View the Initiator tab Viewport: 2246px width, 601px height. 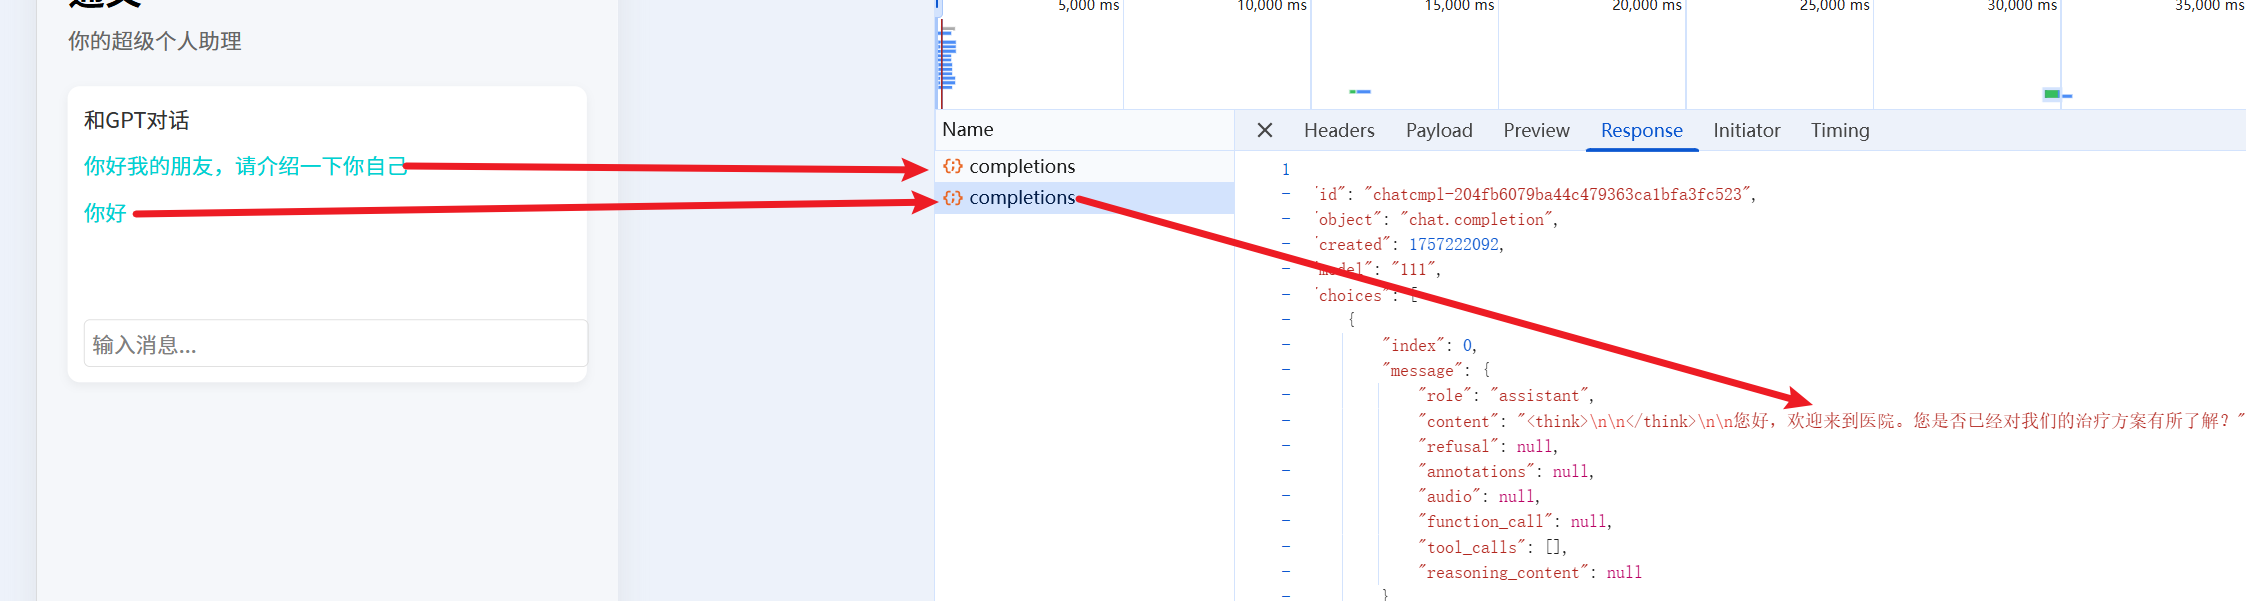[x=1746, y=130]
